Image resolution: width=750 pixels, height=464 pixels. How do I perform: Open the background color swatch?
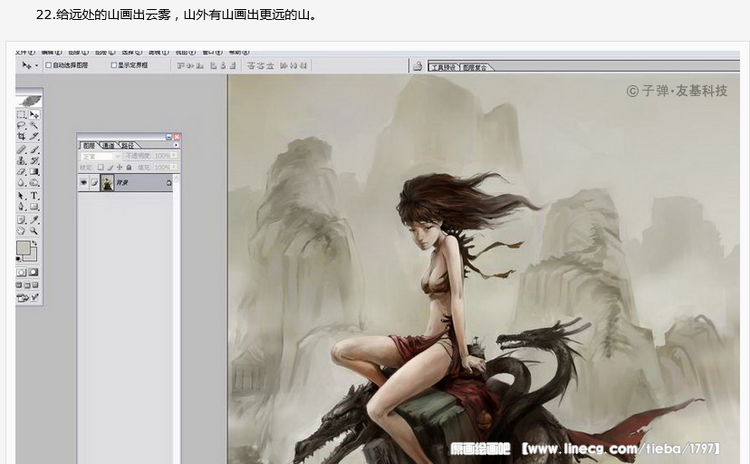pyautogui.click(x=33, y=257)
